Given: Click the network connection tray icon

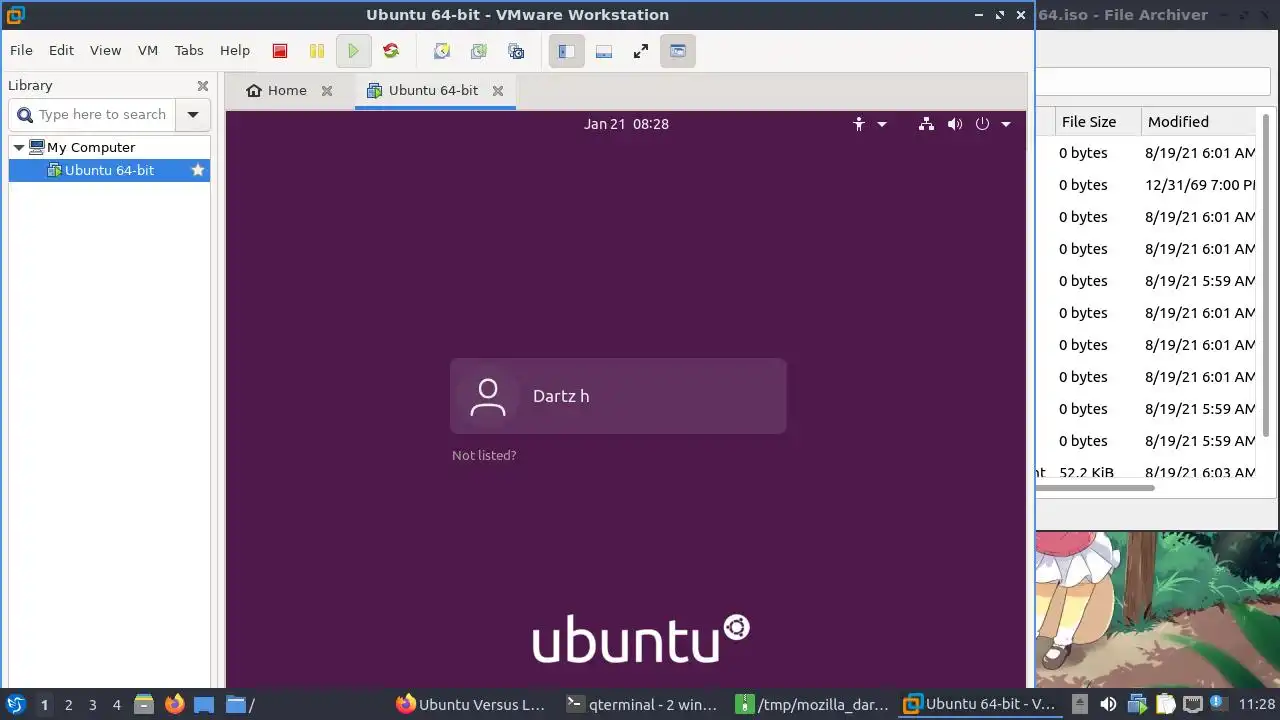Looking at the screenshot, I should (1193, 705).
